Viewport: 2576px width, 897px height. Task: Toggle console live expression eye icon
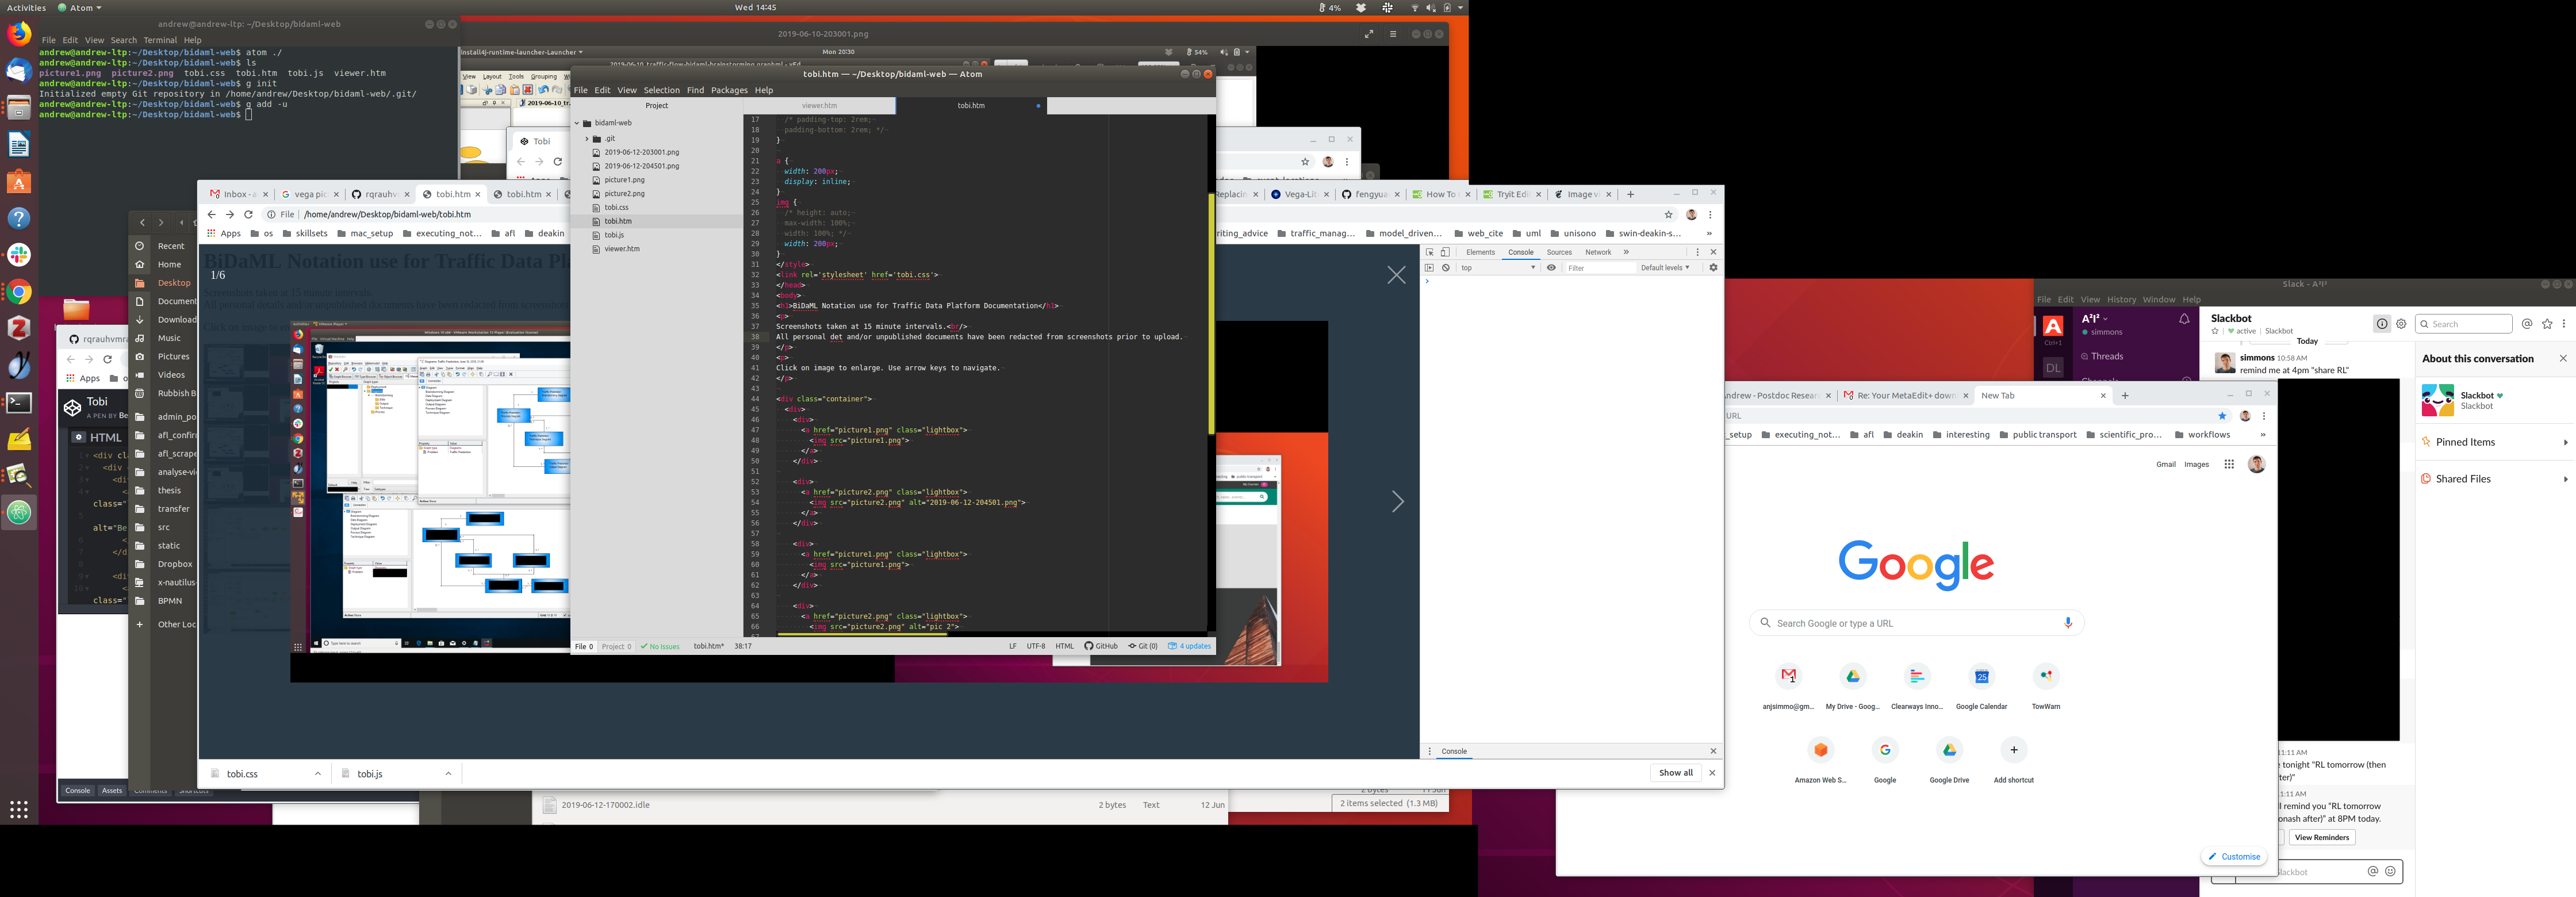(1551, 268)
